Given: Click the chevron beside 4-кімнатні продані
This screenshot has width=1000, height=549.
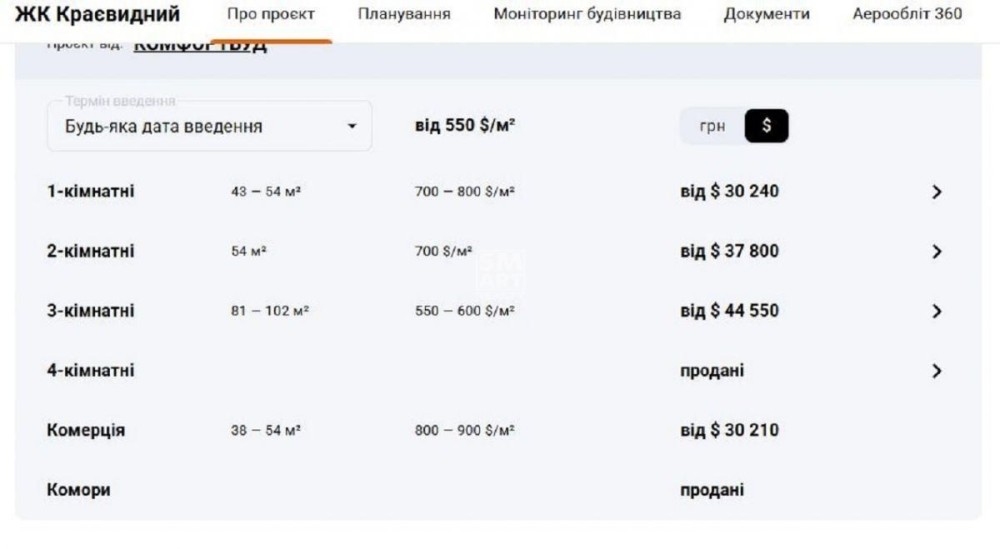Looking at the screenshot, I should coord(936,371).
